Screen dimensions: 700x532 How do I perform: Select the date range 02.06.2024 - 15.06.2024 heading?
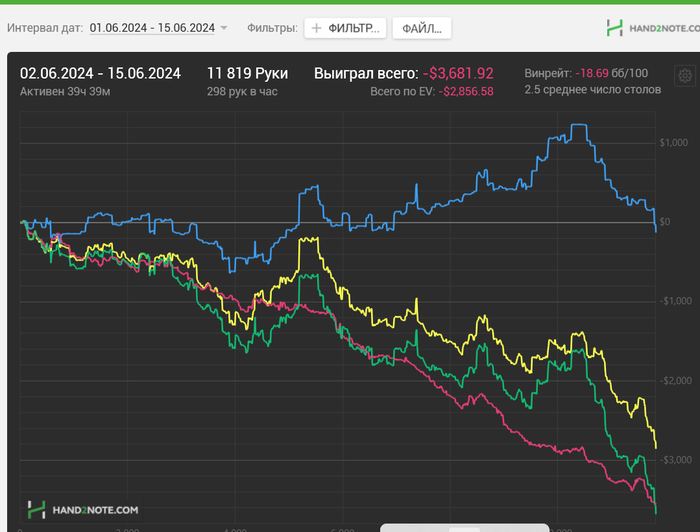click(x=100, y=73)
